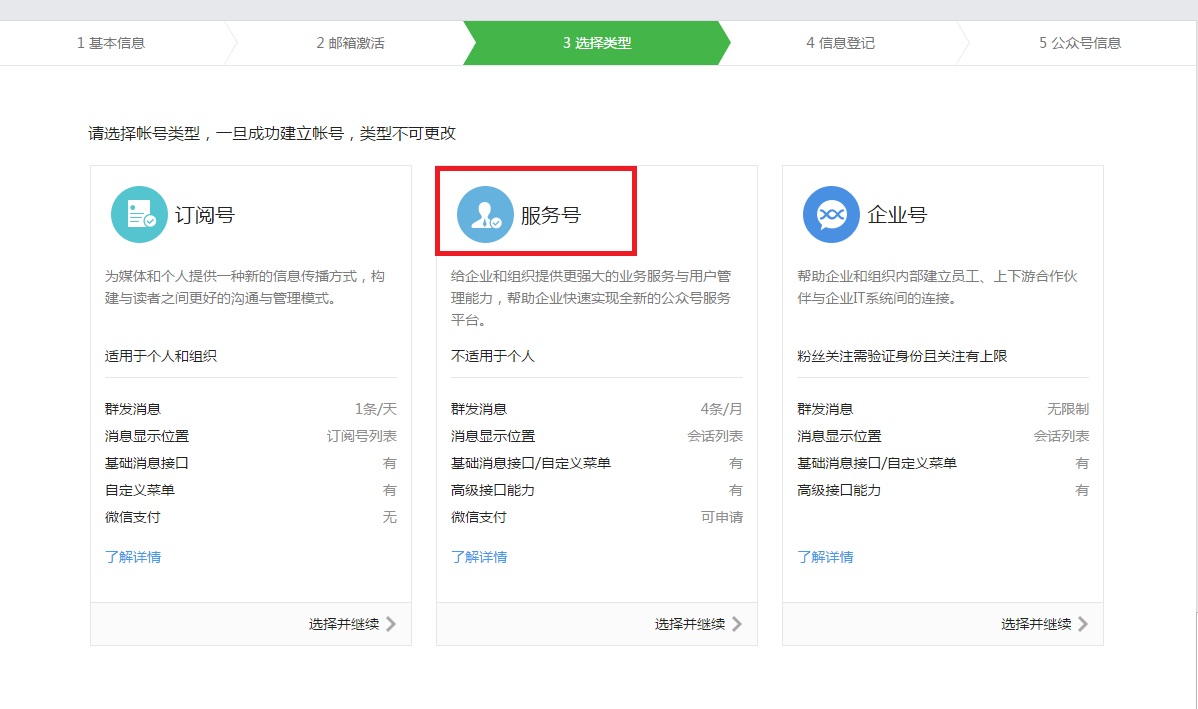Image resolution: width=1198 pixels, height=709 pixels.
Task: Click the 订阅号 card title
Action: click(x=205, y=215)
